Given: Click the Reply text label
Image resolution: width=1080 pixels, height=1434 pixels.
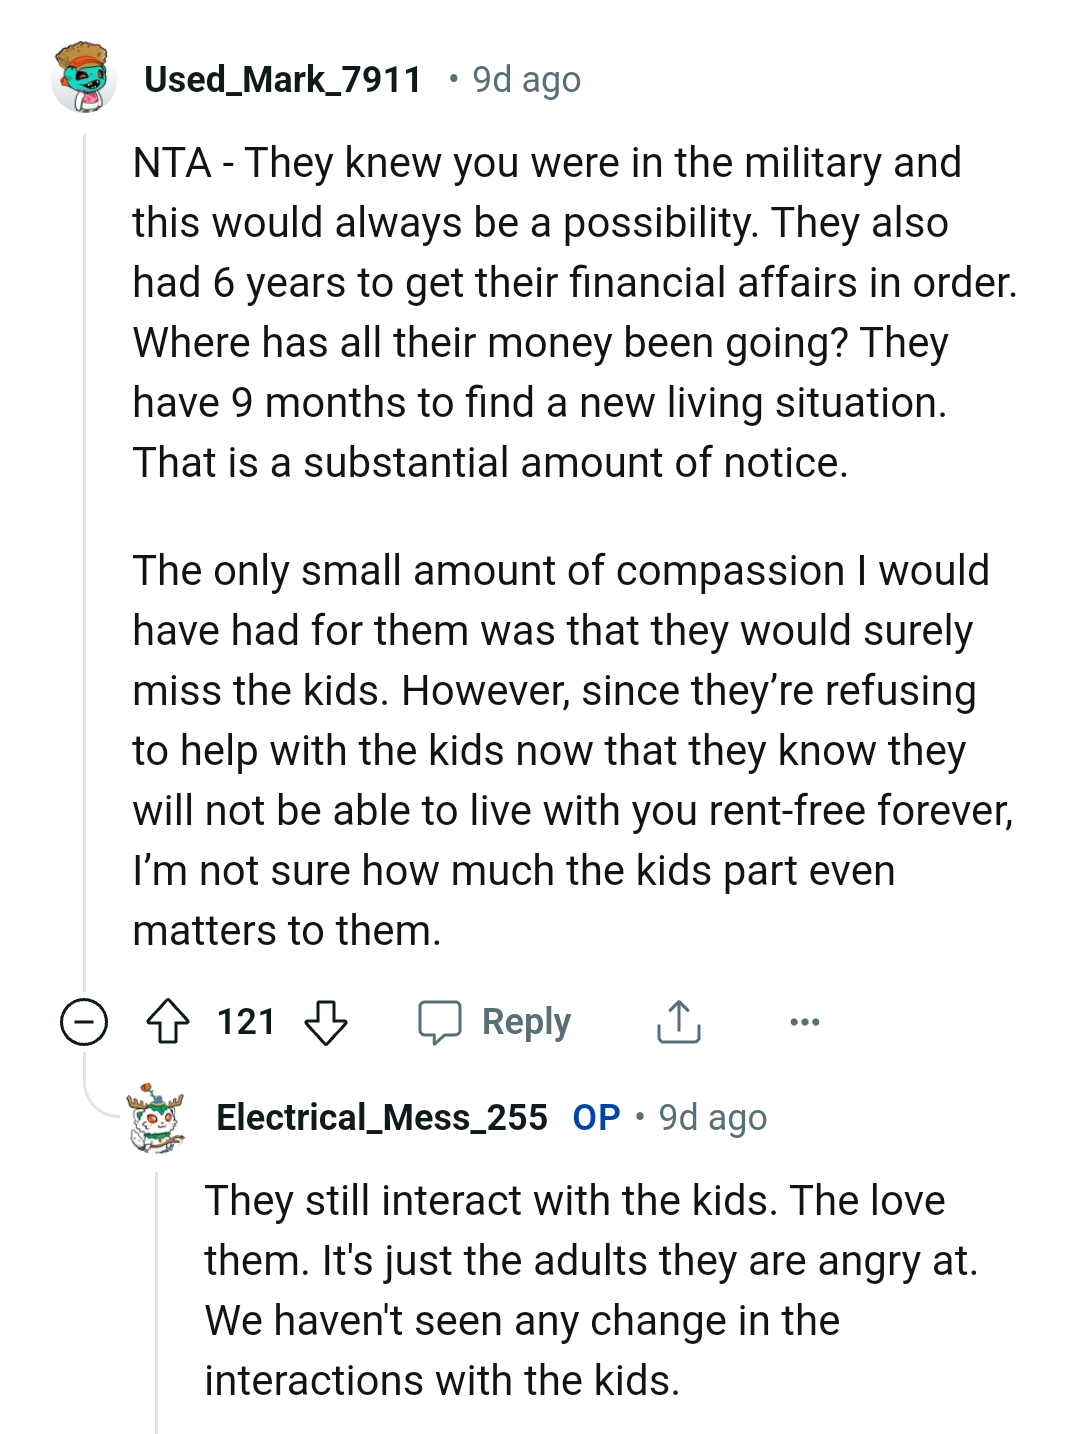Looking at the screenshot, I should pos(526,1022).
